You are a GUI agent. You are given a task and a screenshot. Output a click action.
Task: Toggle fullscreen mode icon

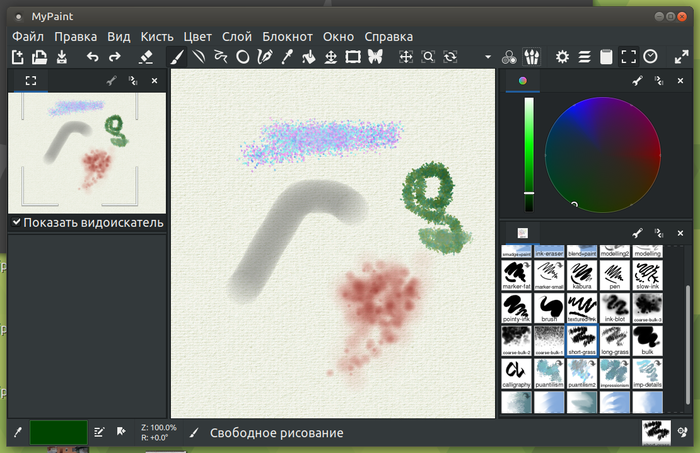[x=681, y=57]
